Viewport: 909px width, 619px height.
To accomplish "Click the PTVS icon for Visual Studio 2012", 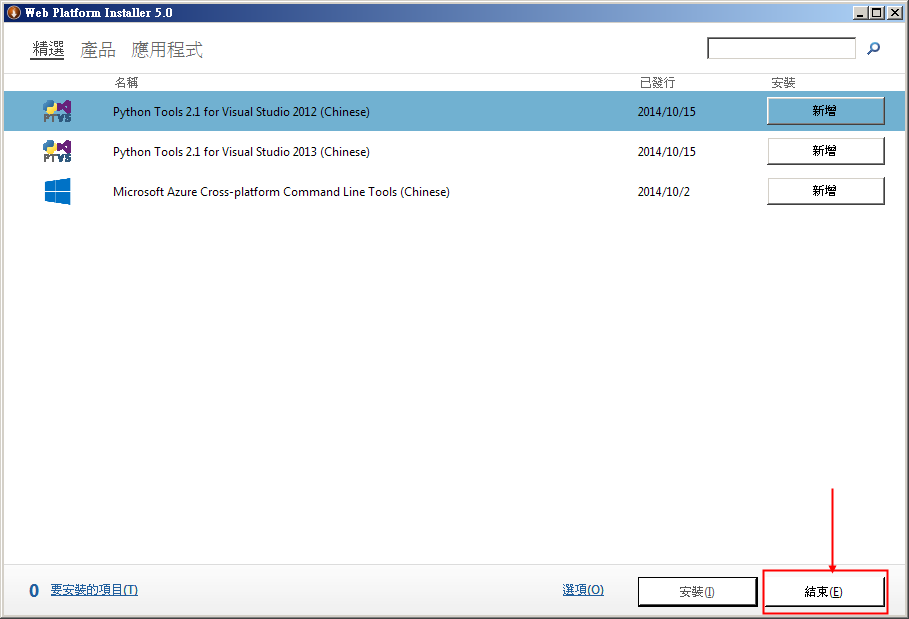I will [x=57, y=111].
